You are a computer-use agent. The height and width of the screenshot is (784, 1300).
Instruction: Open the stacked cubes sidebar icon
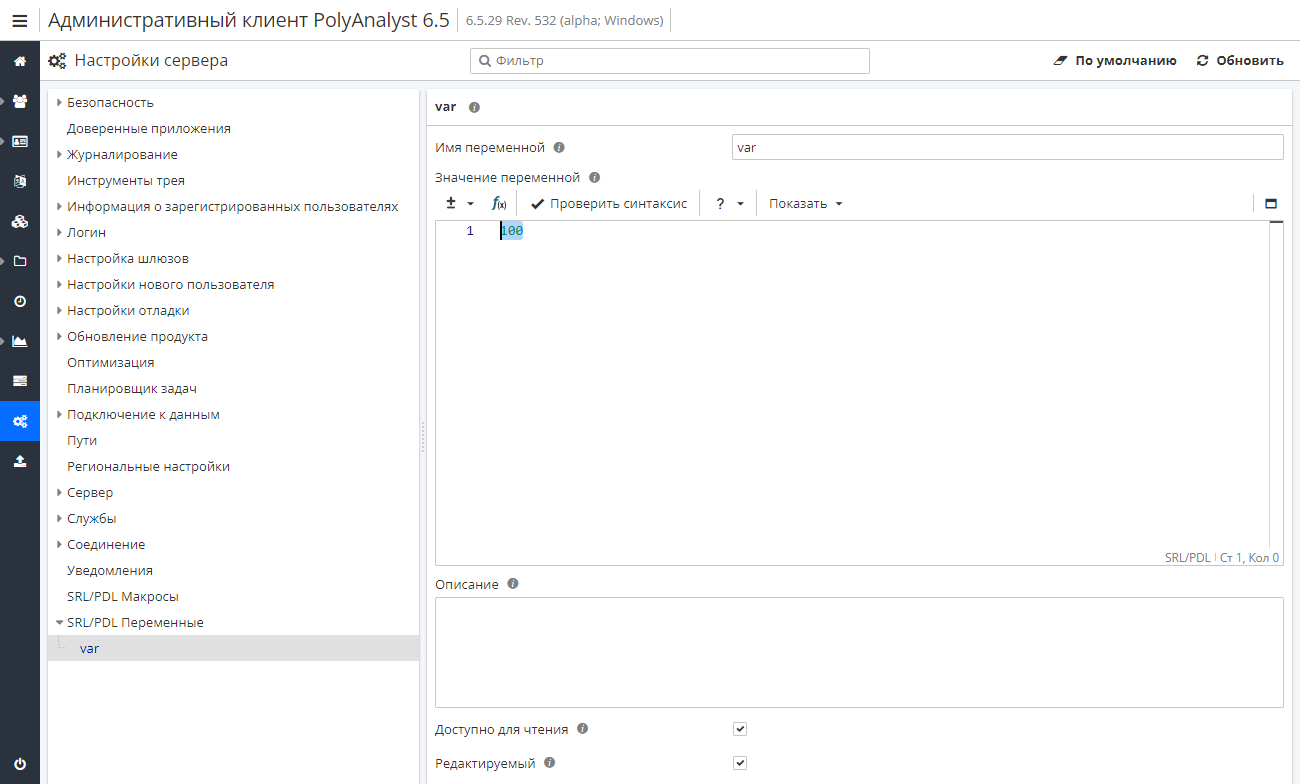tap(19, 221)
